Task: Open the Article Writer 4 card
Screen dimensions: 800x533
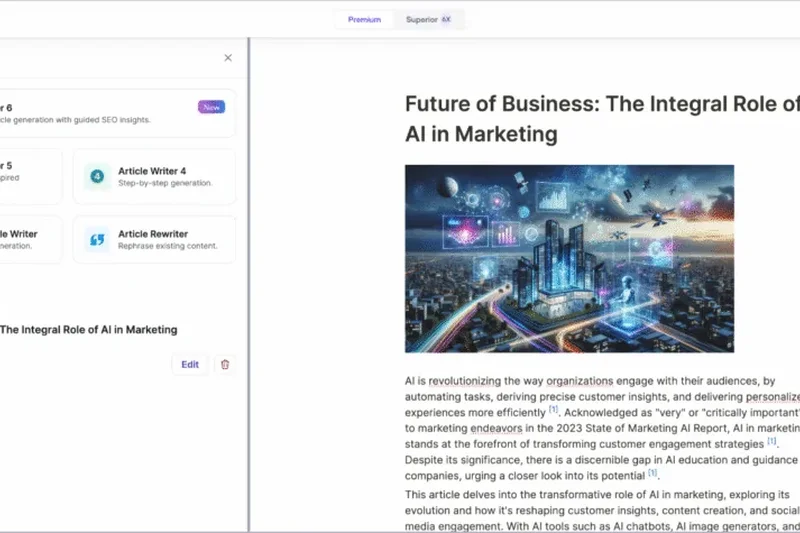Action: (155, 176)
